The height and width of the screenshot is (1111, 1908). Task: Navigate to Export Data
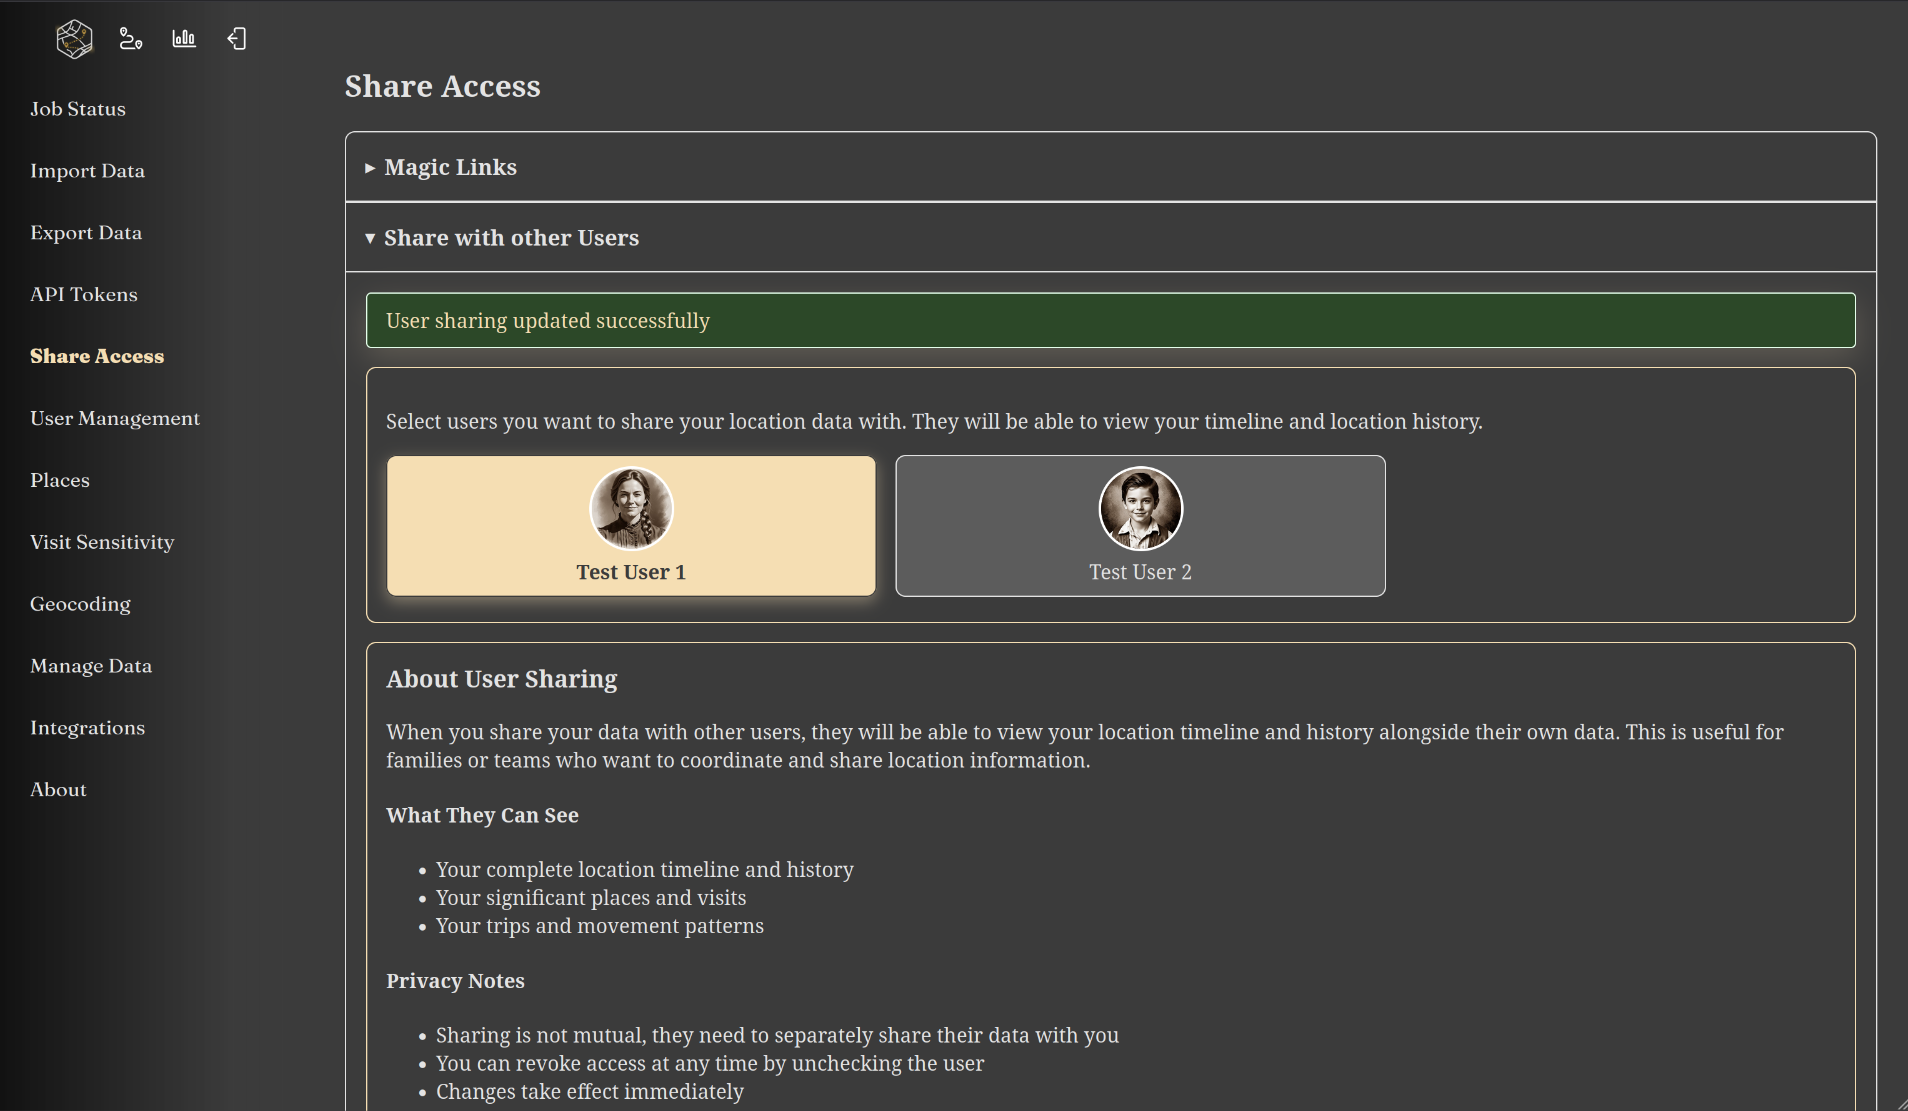tap(86, 233)
